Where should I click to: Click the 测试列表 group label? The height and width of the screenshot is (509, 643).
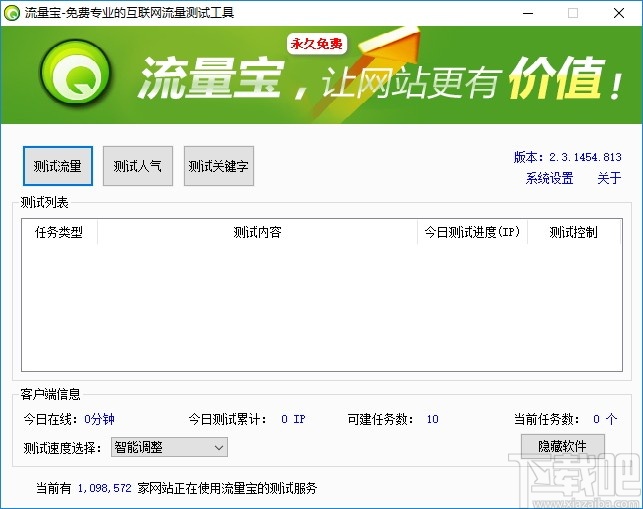coord(44,202)
